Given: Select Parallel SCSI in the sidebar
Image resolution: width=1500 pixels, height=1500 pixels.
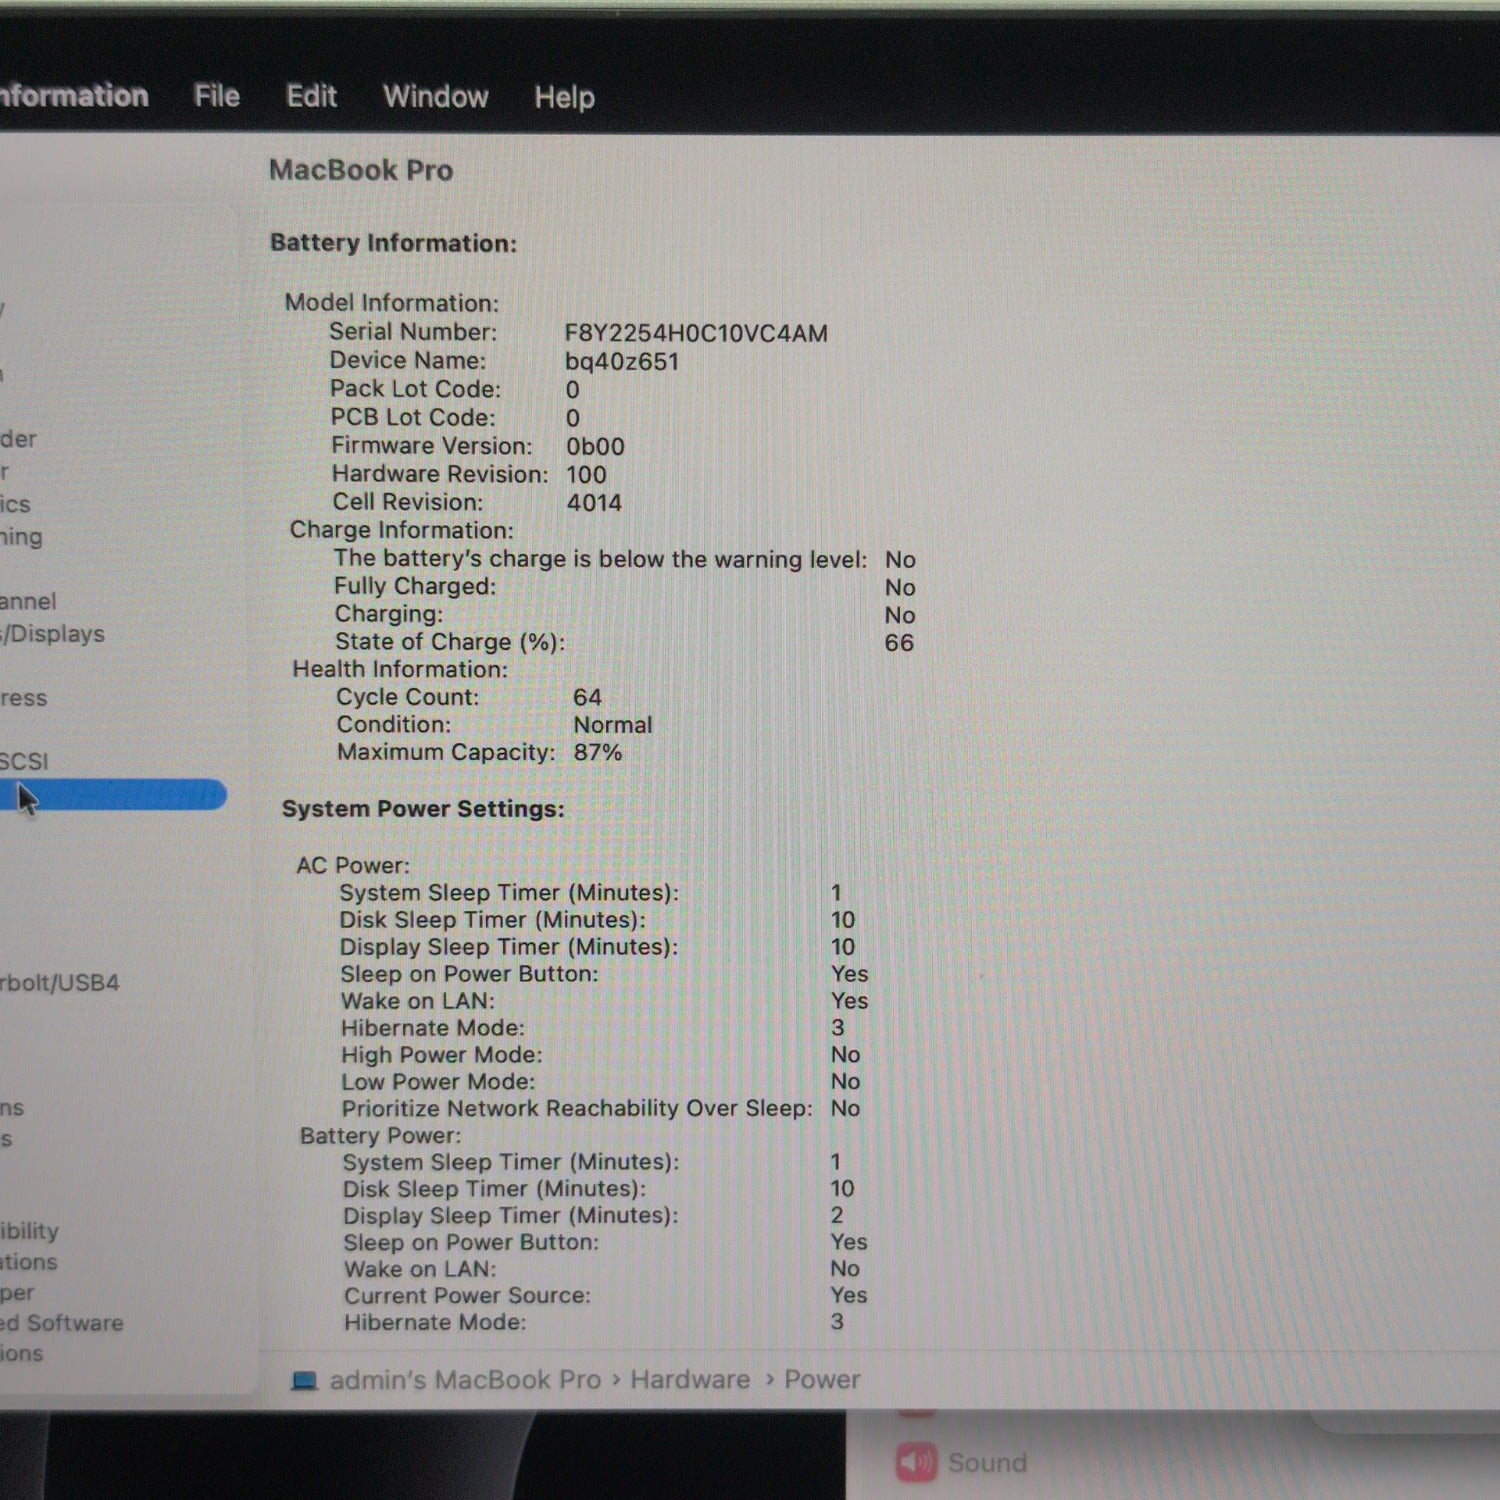Looking at the screenshot, I should pos(24,762).
